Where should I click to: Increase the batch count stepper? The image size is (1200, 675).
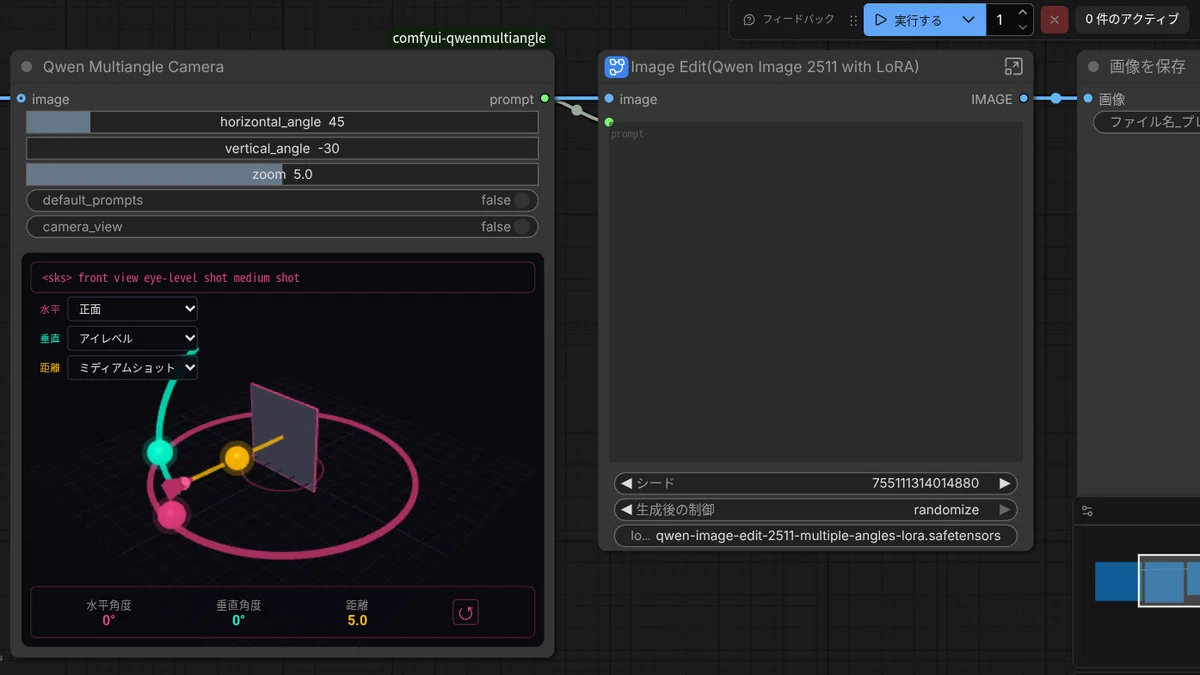(1022, 13)
